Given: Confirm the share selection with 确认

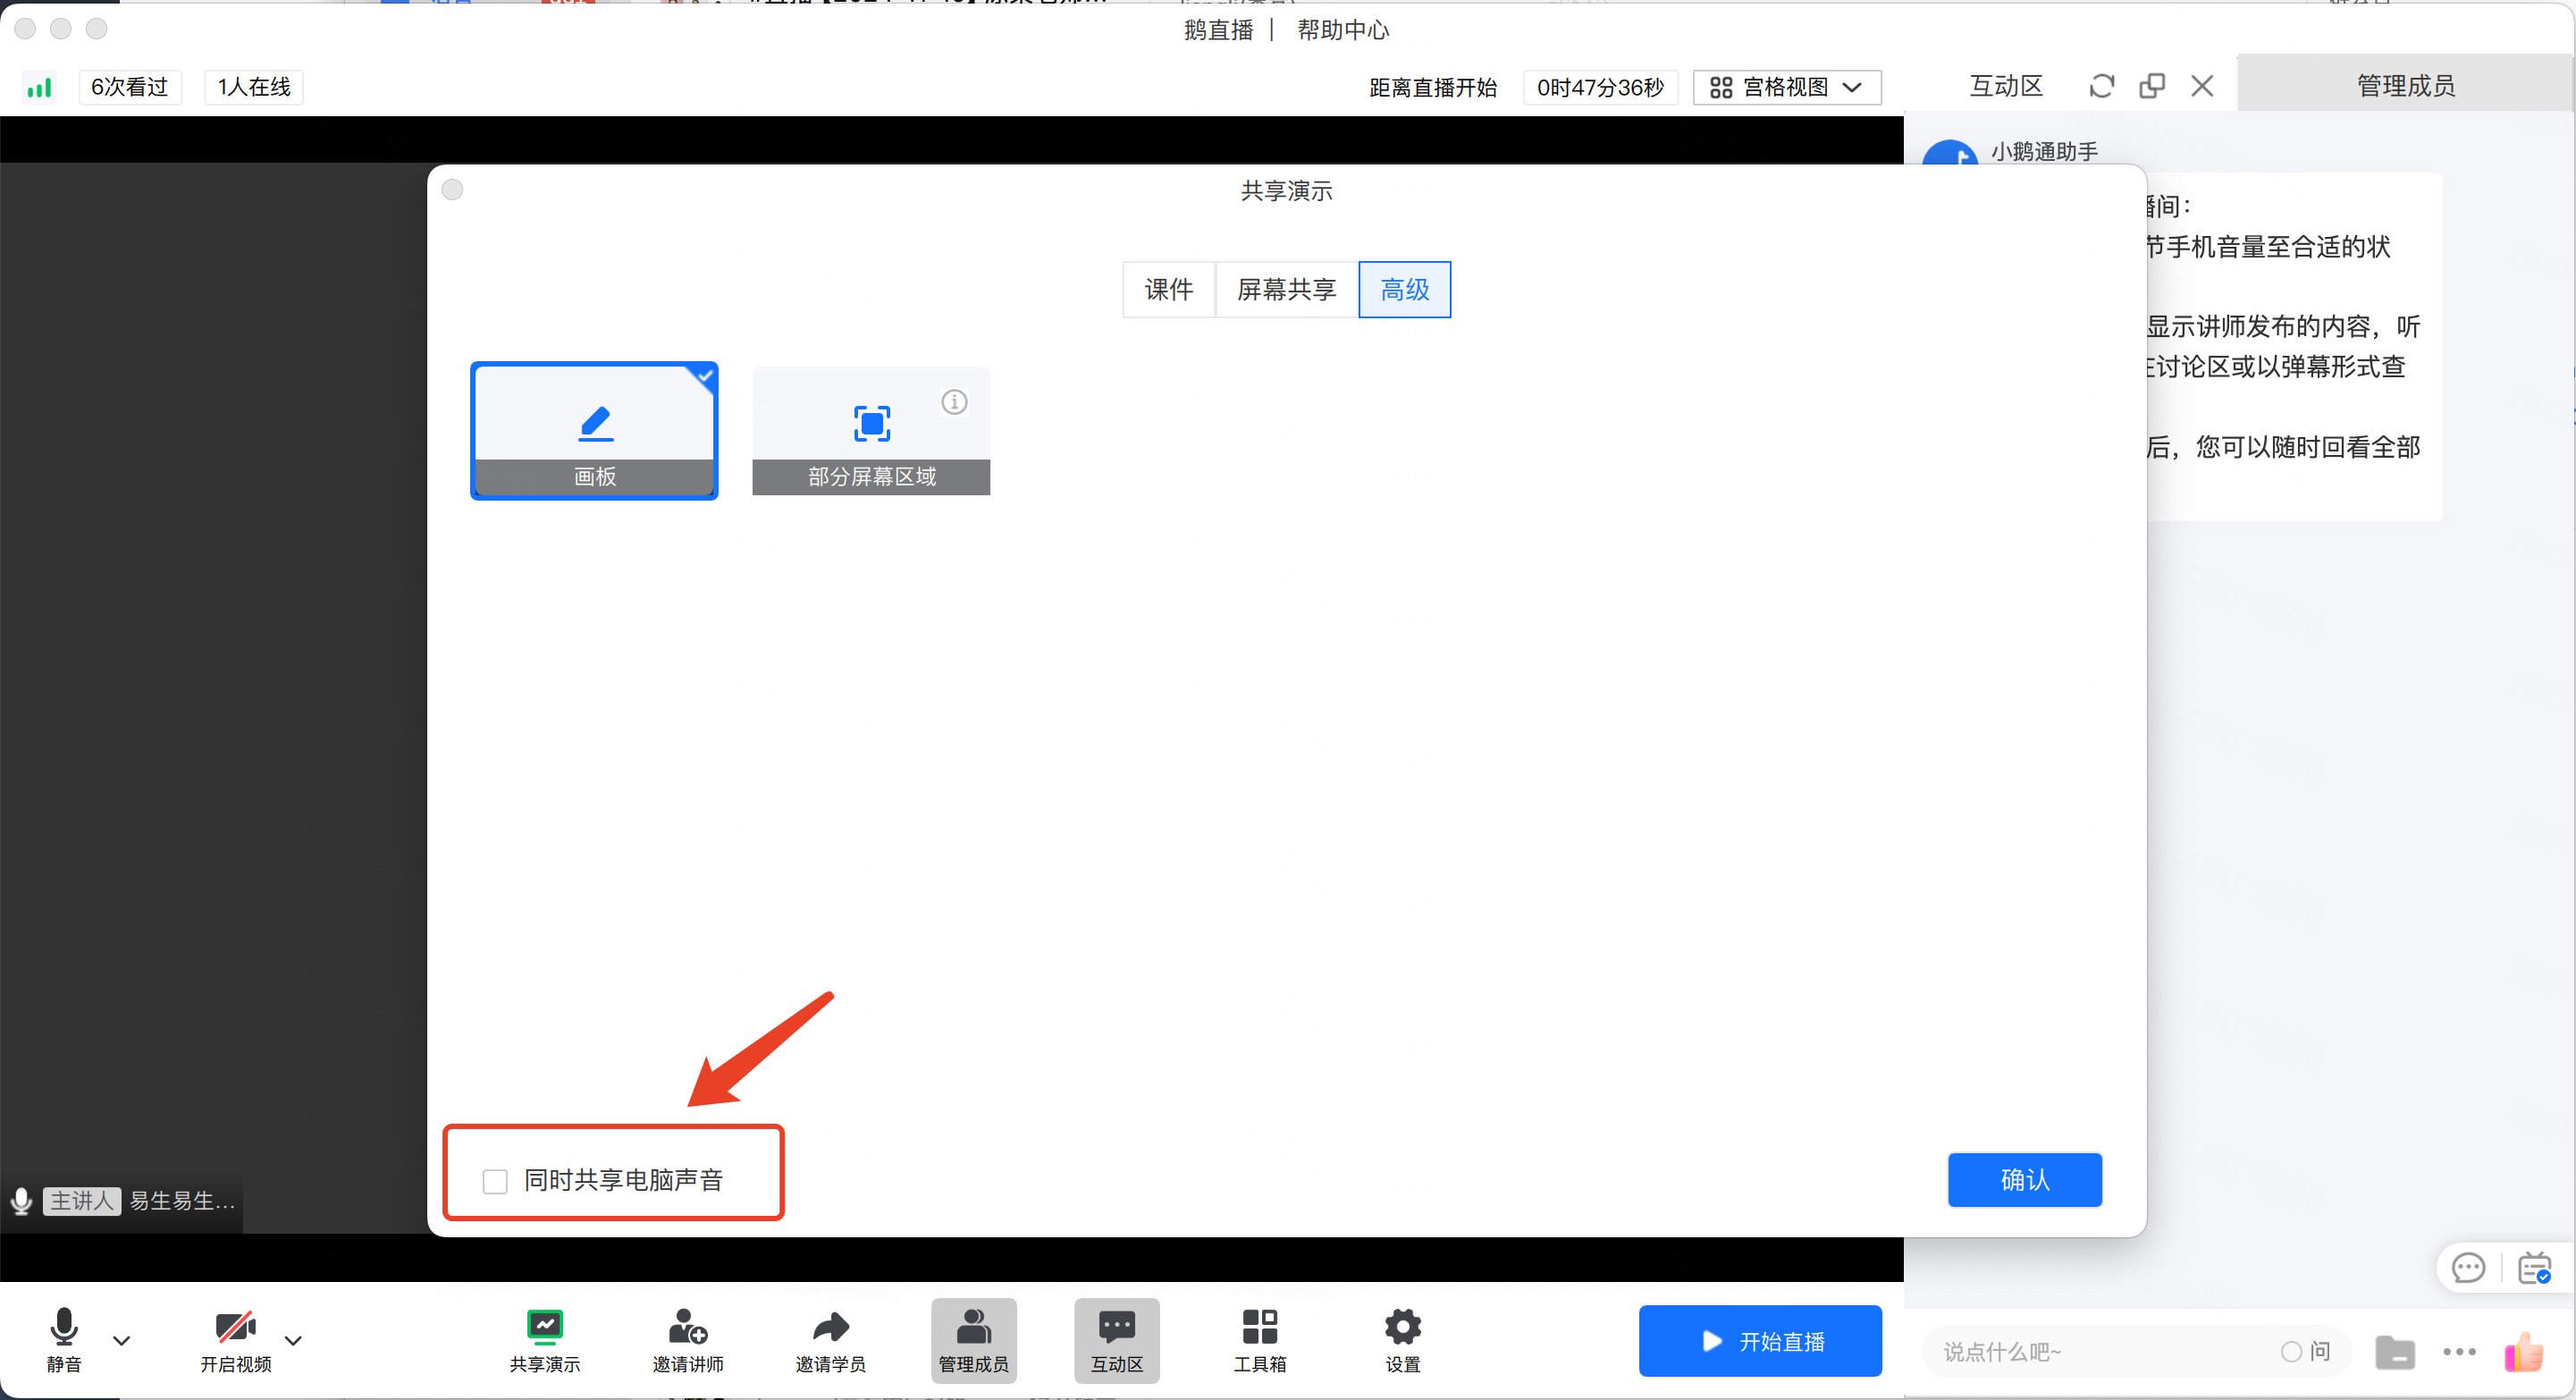Looking at the screenshot, I should tap(2025, 1180).
